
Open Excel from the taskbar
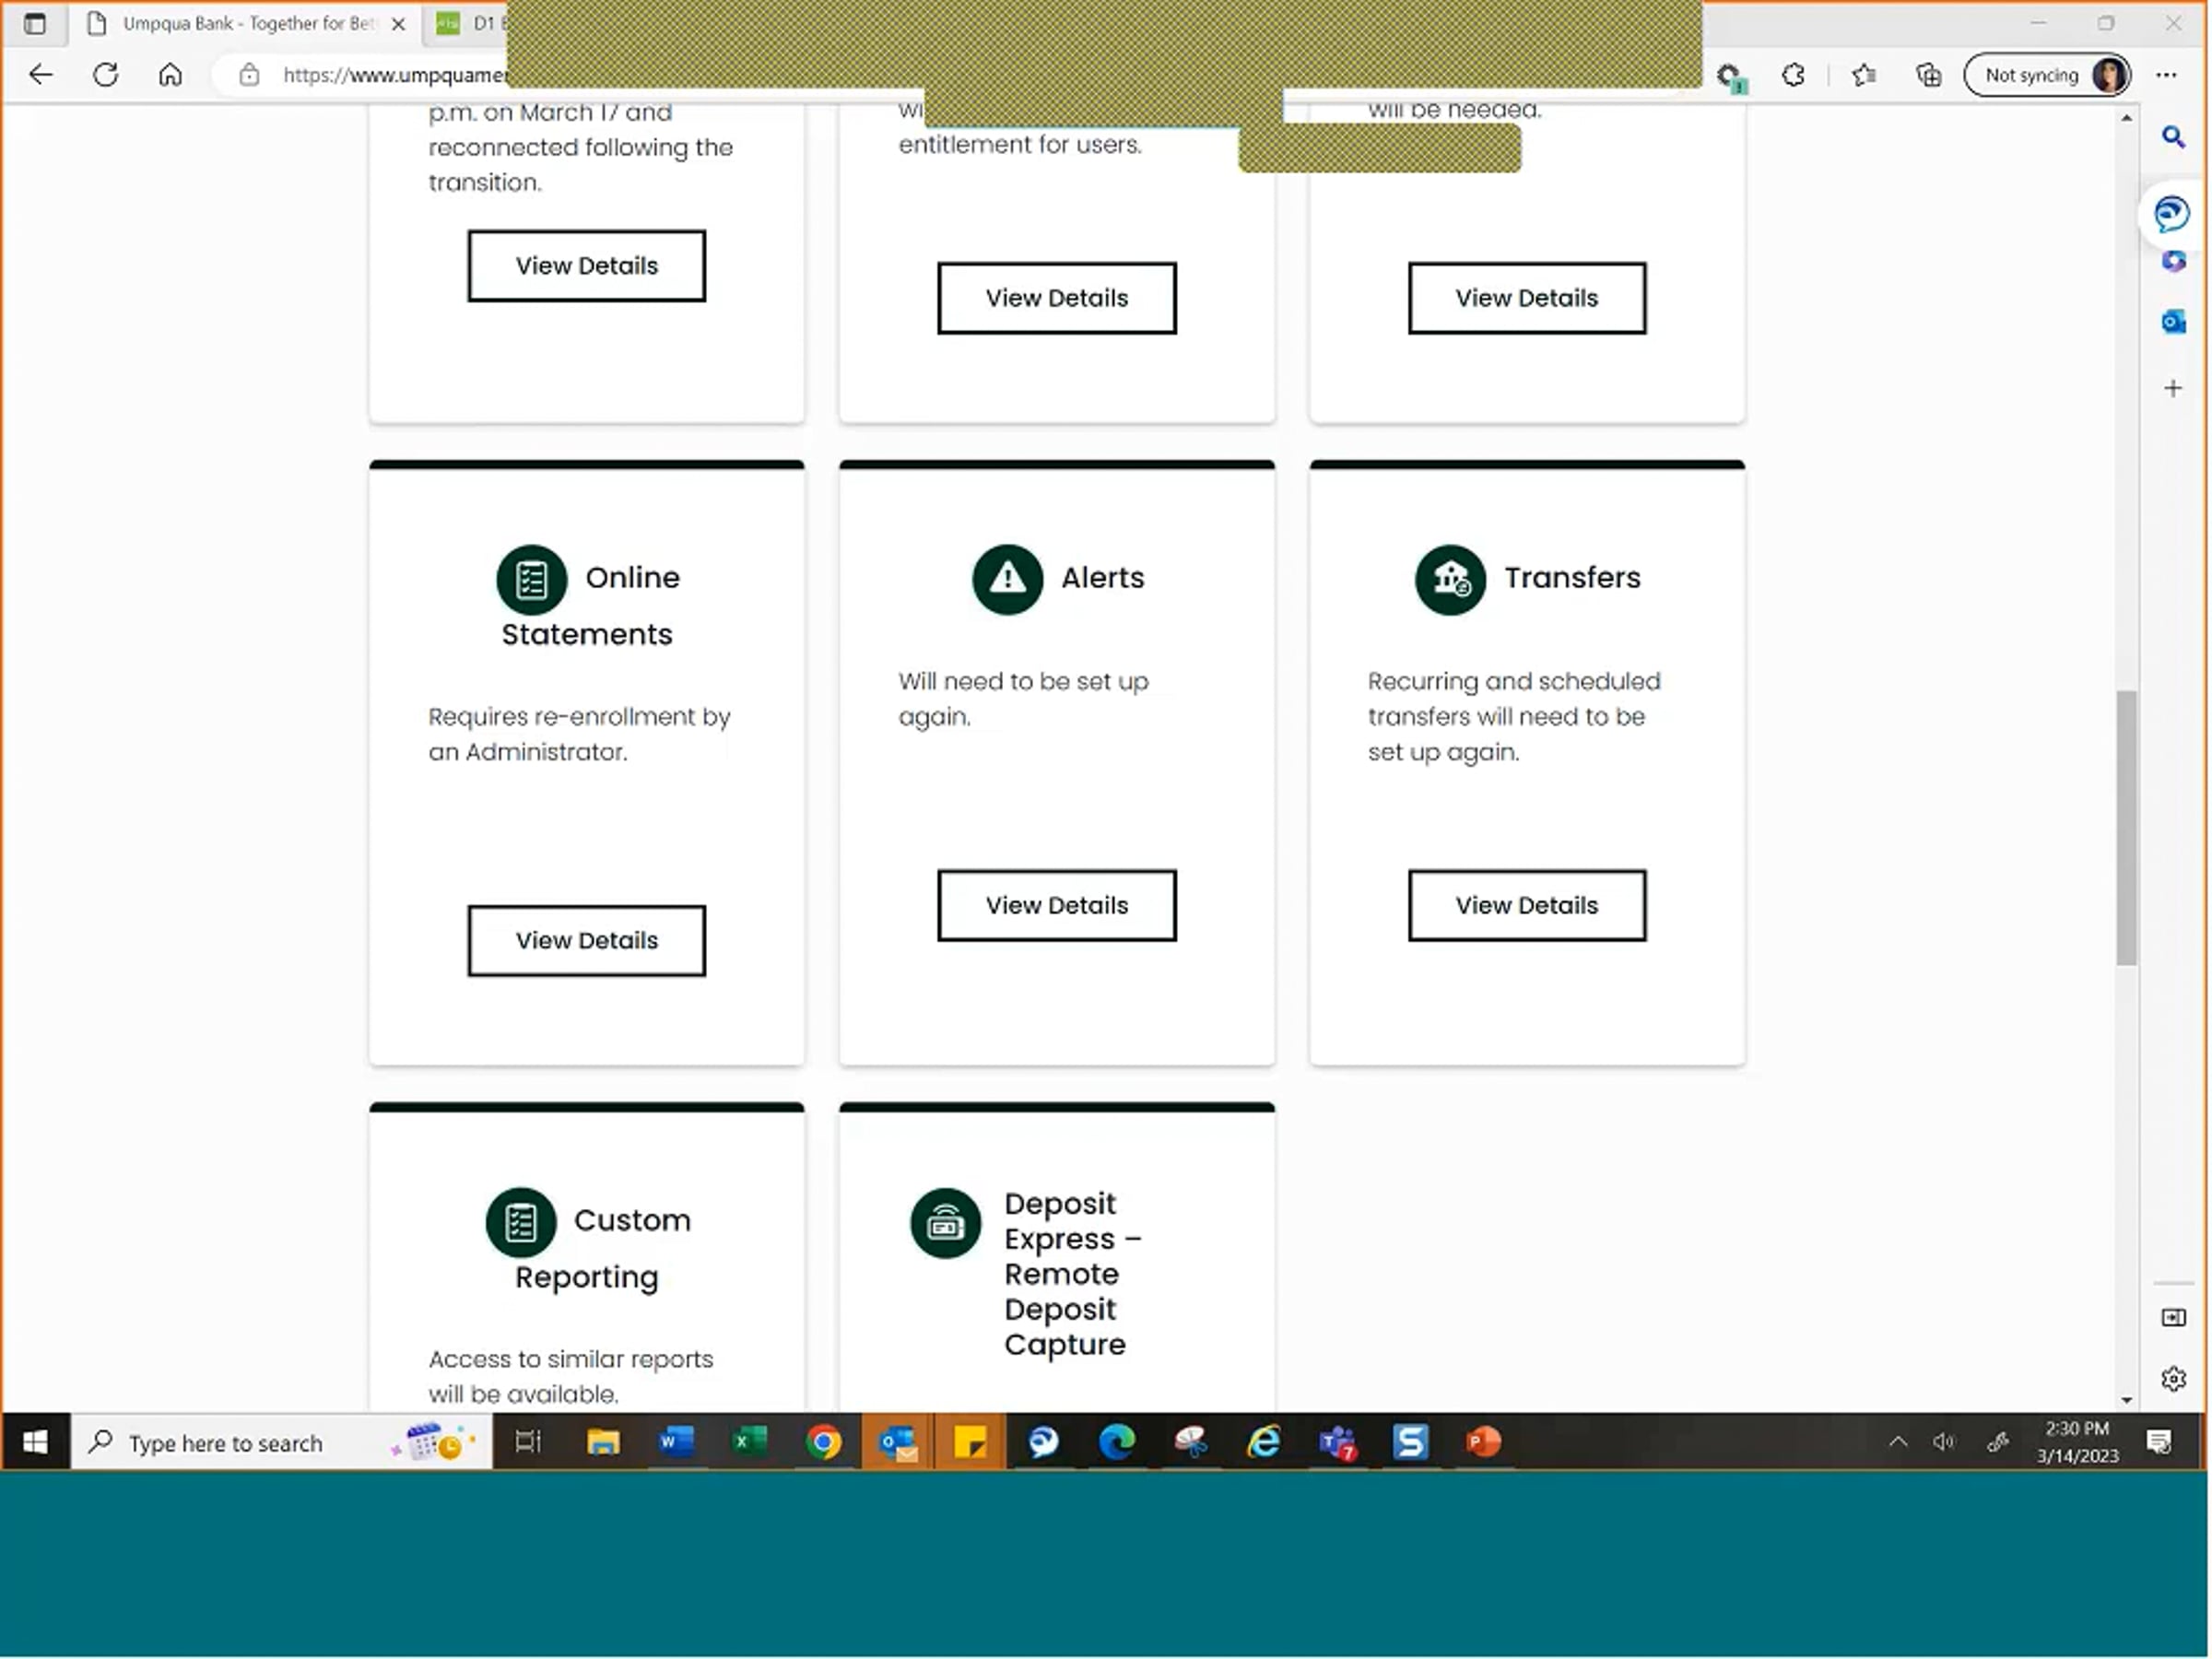point(749,1442)
